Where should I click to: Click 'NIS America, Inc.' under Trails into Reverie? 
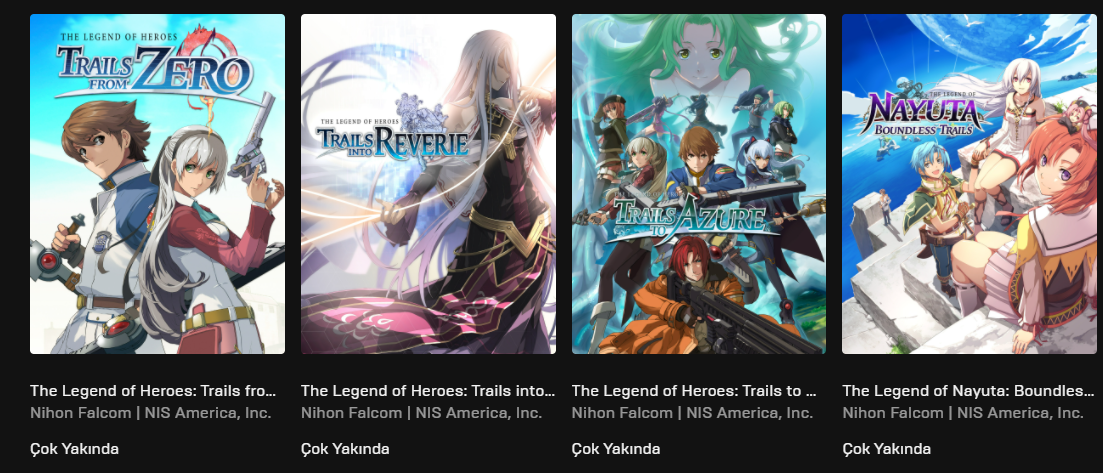[478, 413]
